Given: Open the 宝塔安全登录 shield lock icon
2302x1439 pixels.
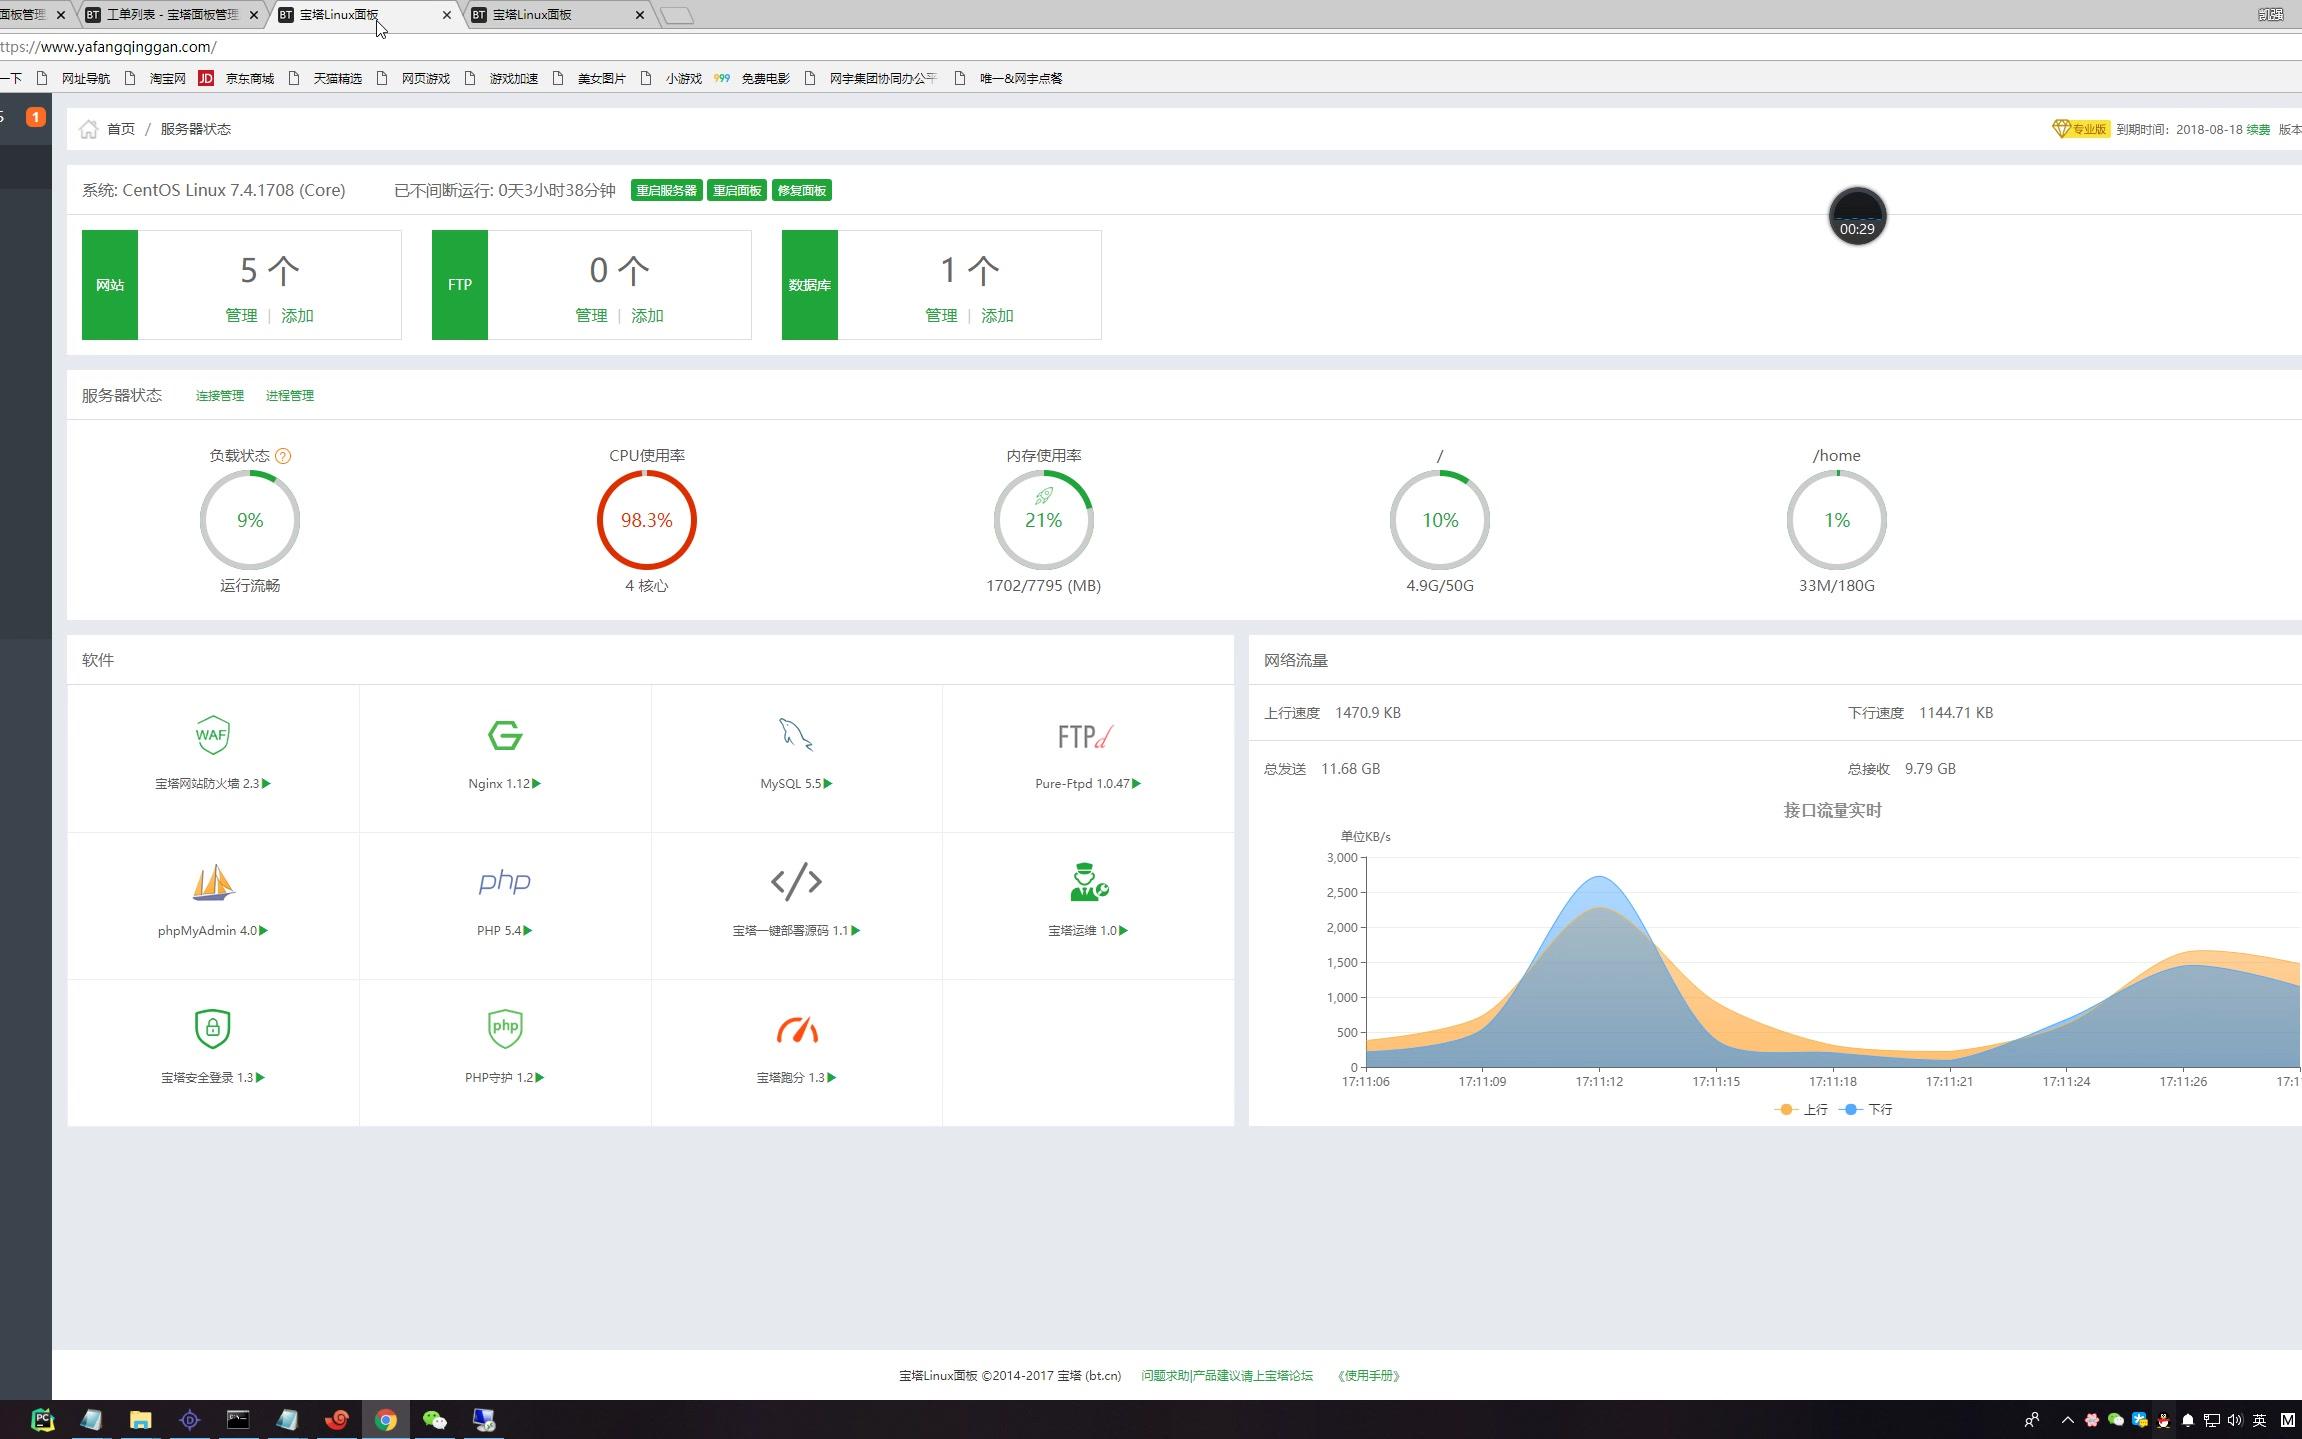Looking at the screenshot, I should [x=212, y=1028].
